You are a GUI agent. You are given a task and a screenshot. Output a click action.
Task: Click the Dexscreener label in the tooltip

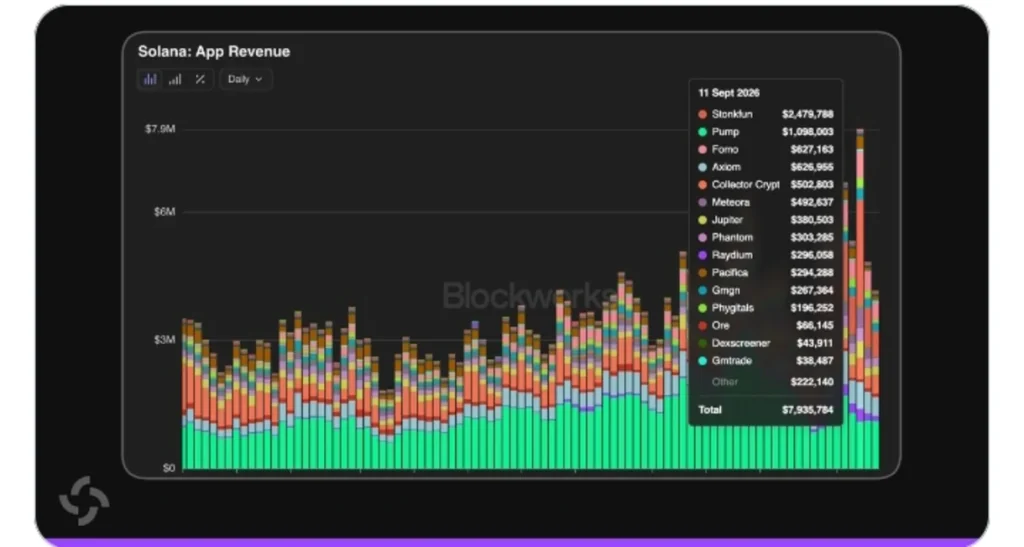point(741,343)
